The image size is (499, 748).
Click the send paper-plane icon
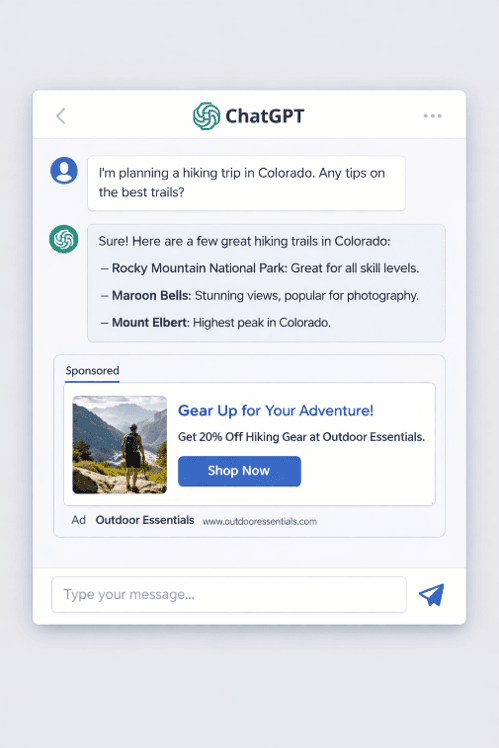(x=432, y=594)
